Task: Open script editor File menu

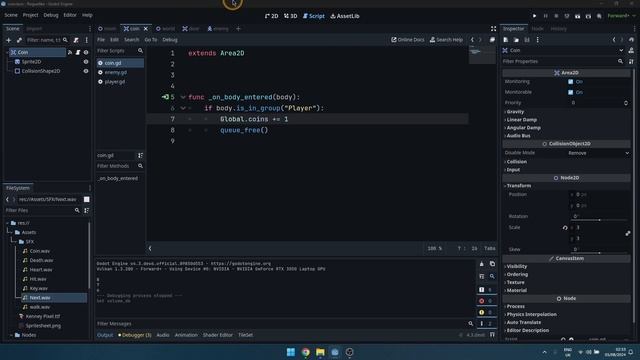Action: [101, 40]
